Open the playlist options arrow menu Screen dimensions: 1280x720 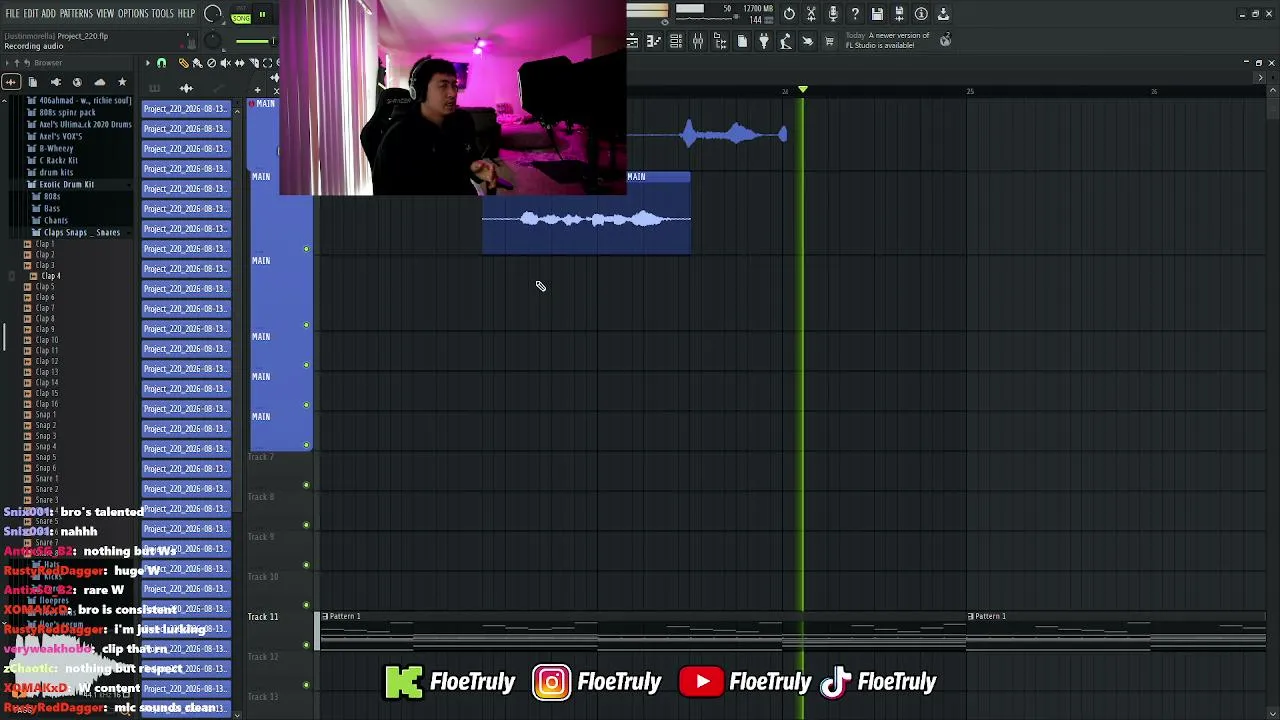click(147, 63)
